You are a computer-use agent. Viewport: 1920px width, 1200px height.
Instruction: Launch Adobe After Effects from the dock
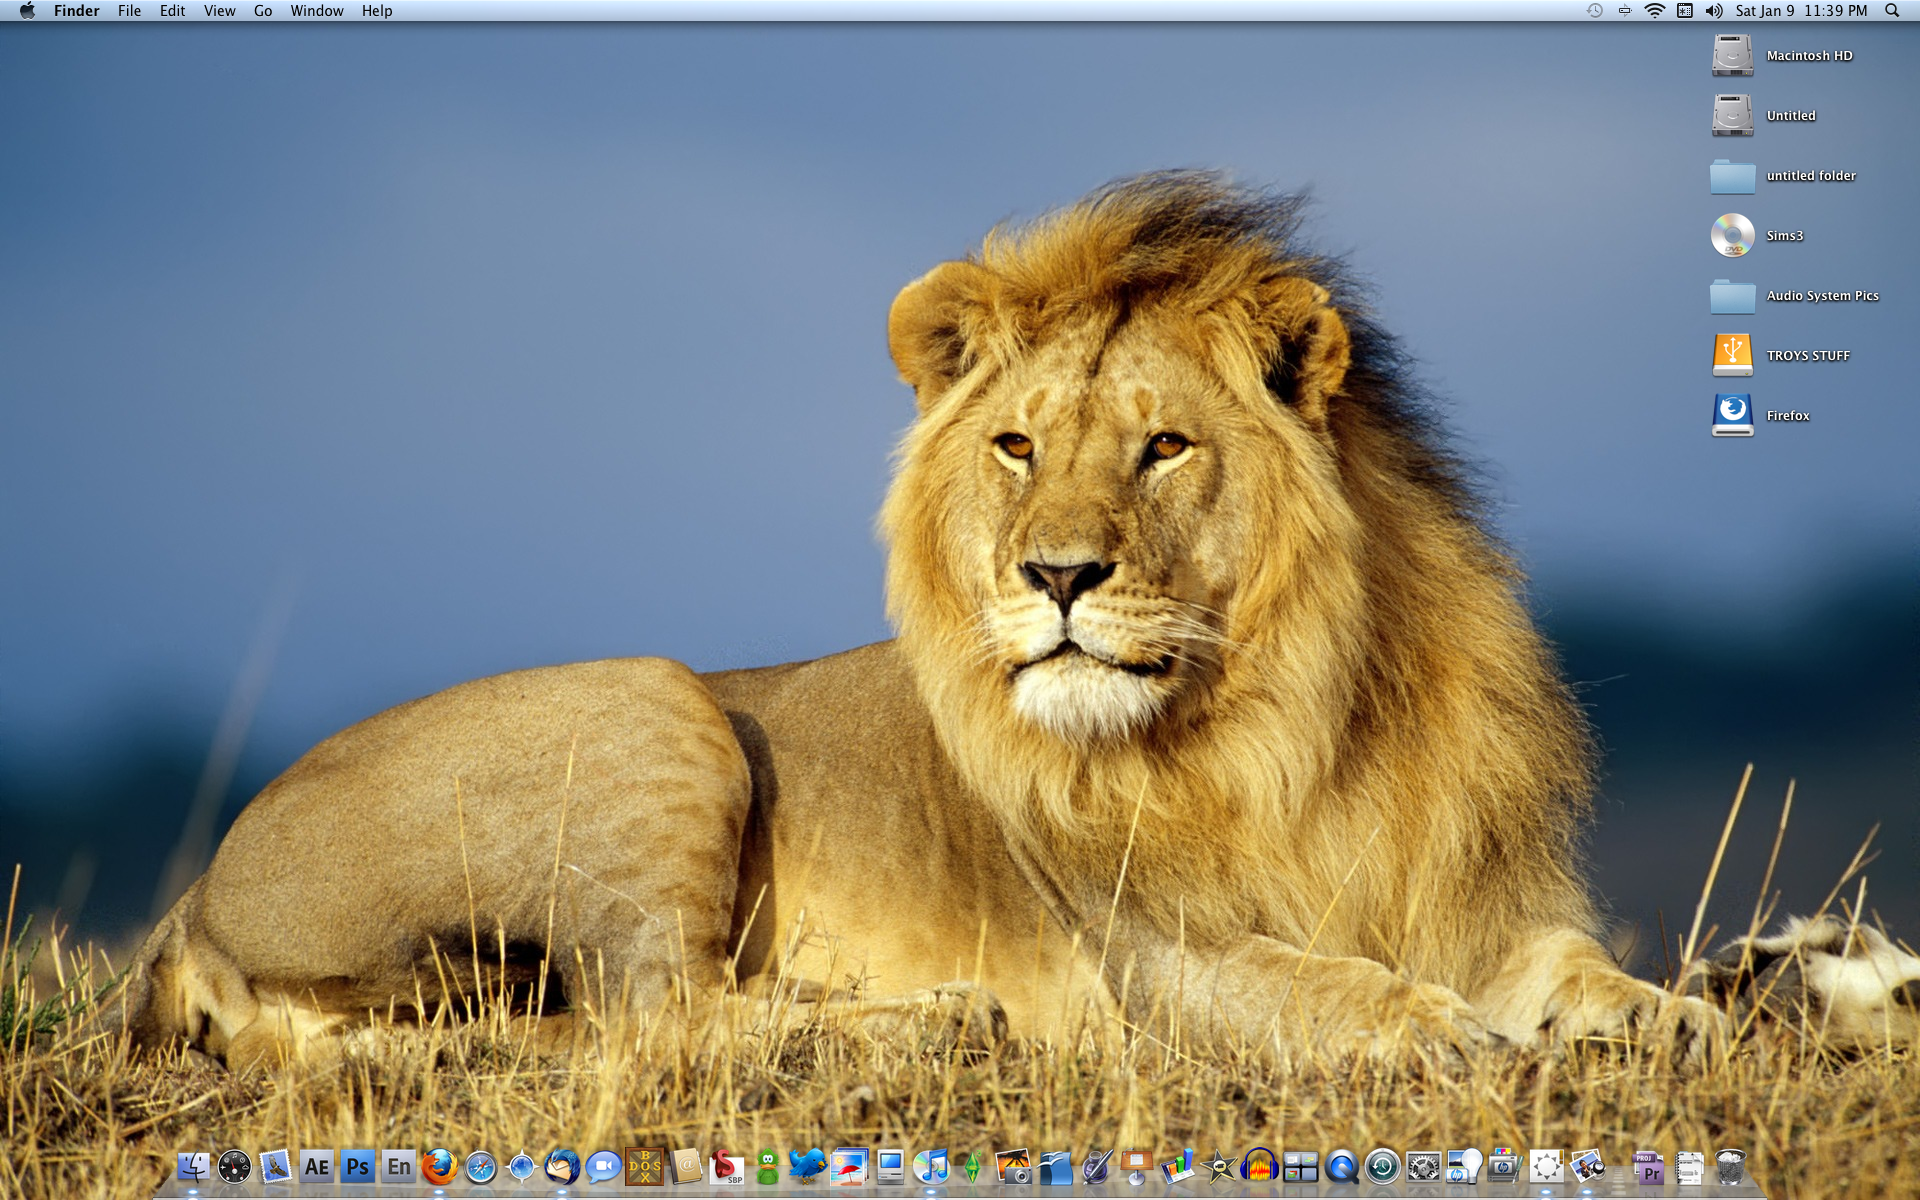pyautogui.click(x=316, y=1166)
